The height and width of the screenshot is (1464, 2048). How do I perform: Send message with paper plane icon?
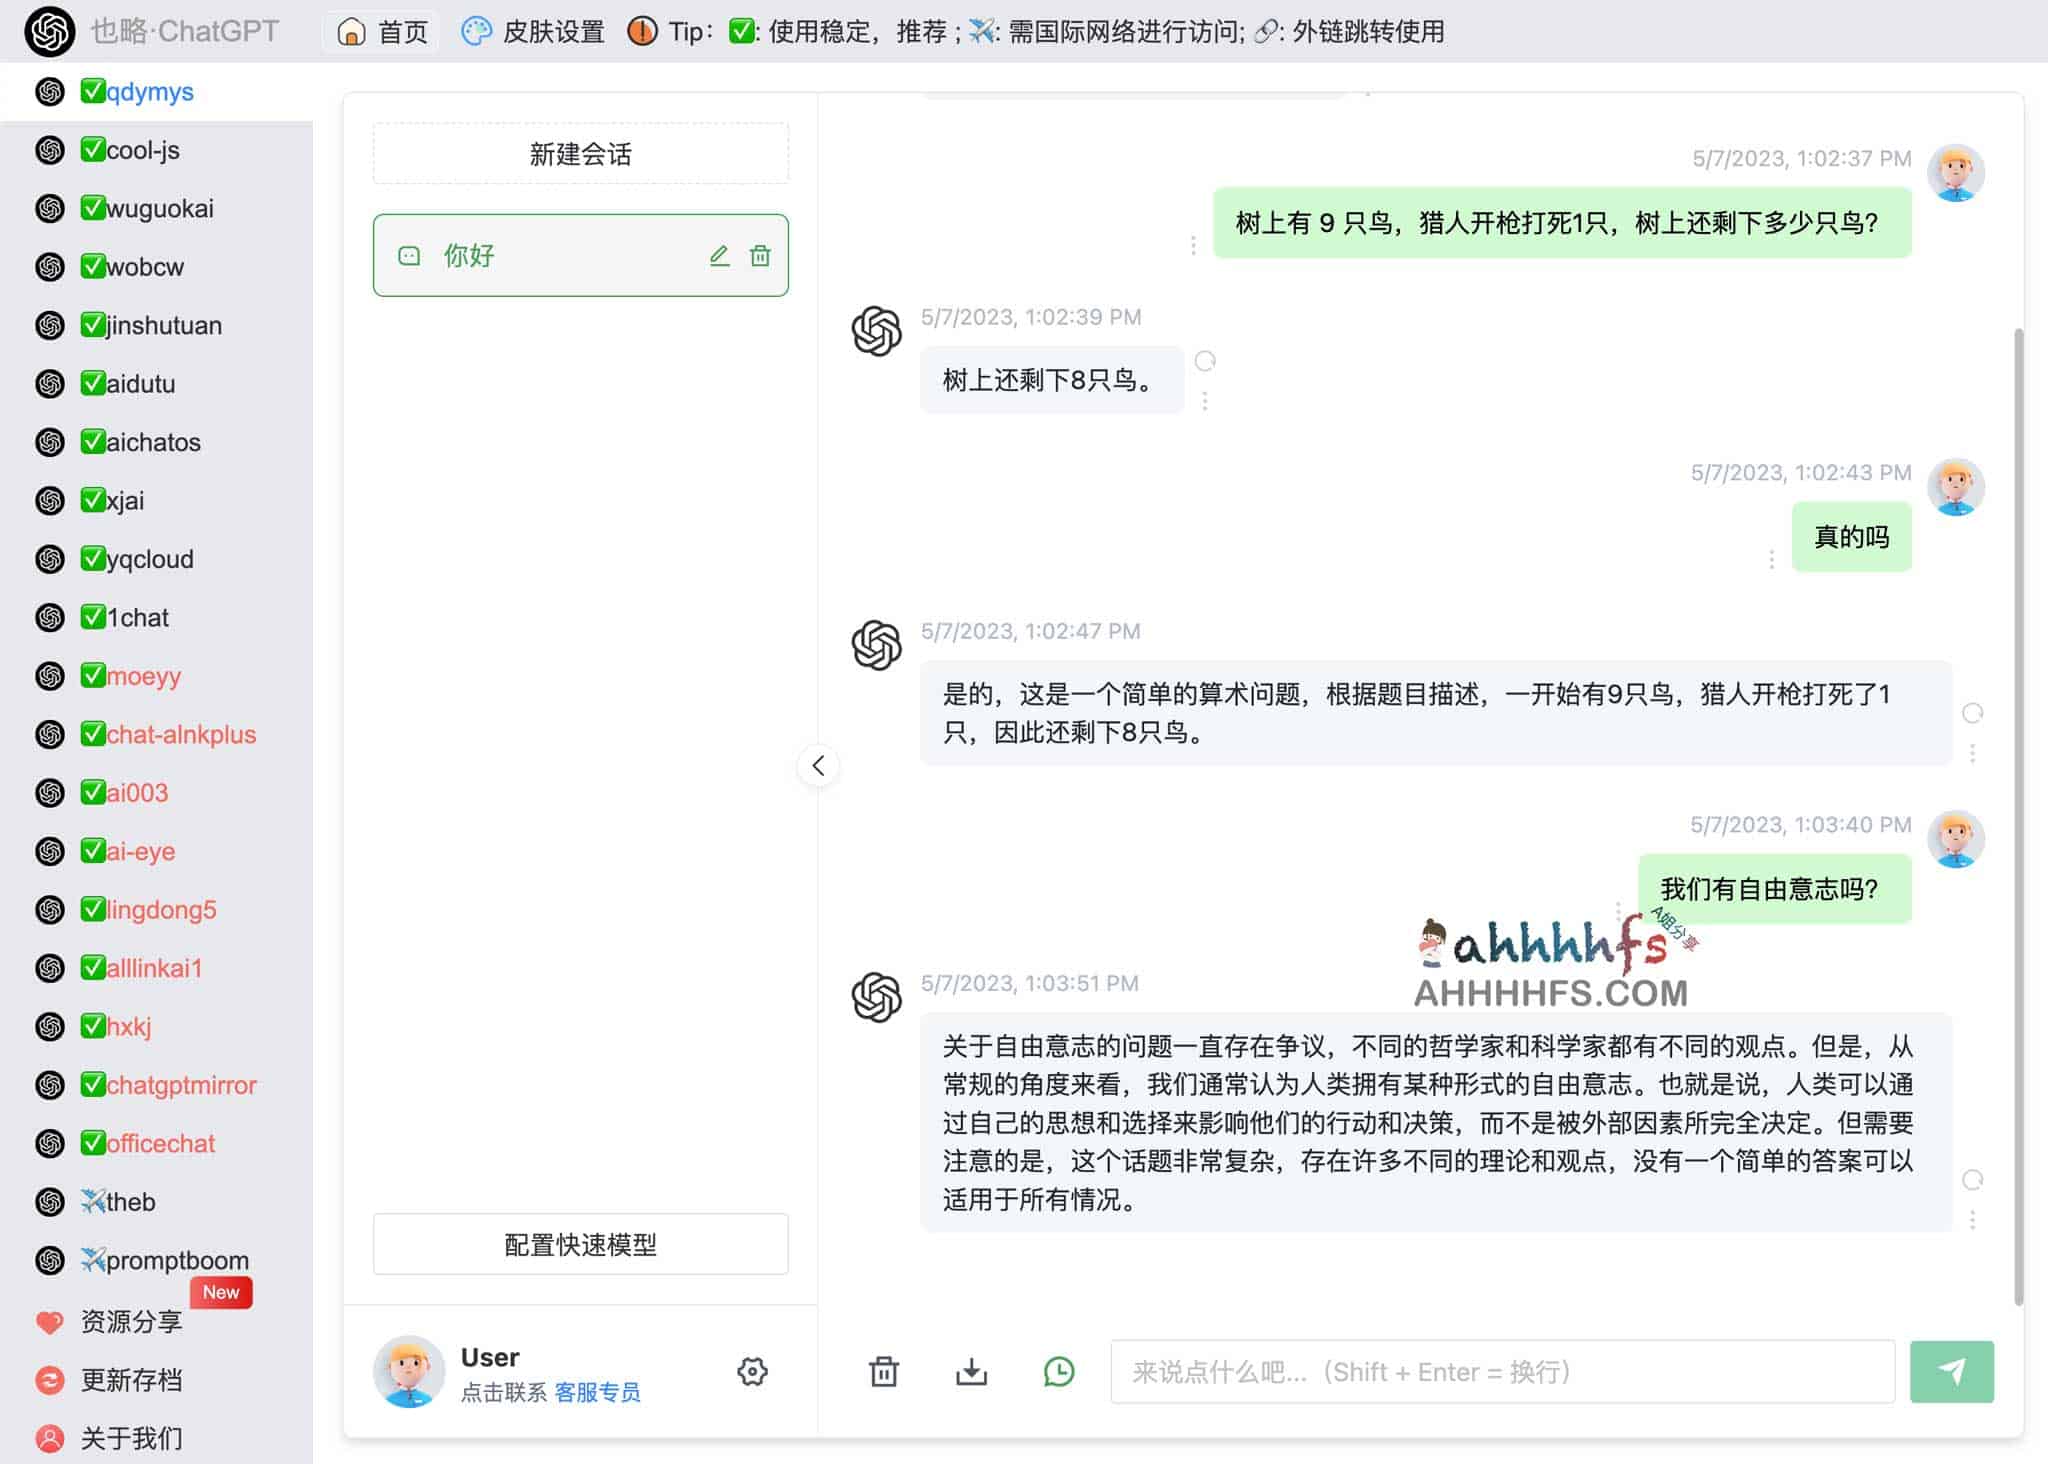[x=1951, y=1372]
